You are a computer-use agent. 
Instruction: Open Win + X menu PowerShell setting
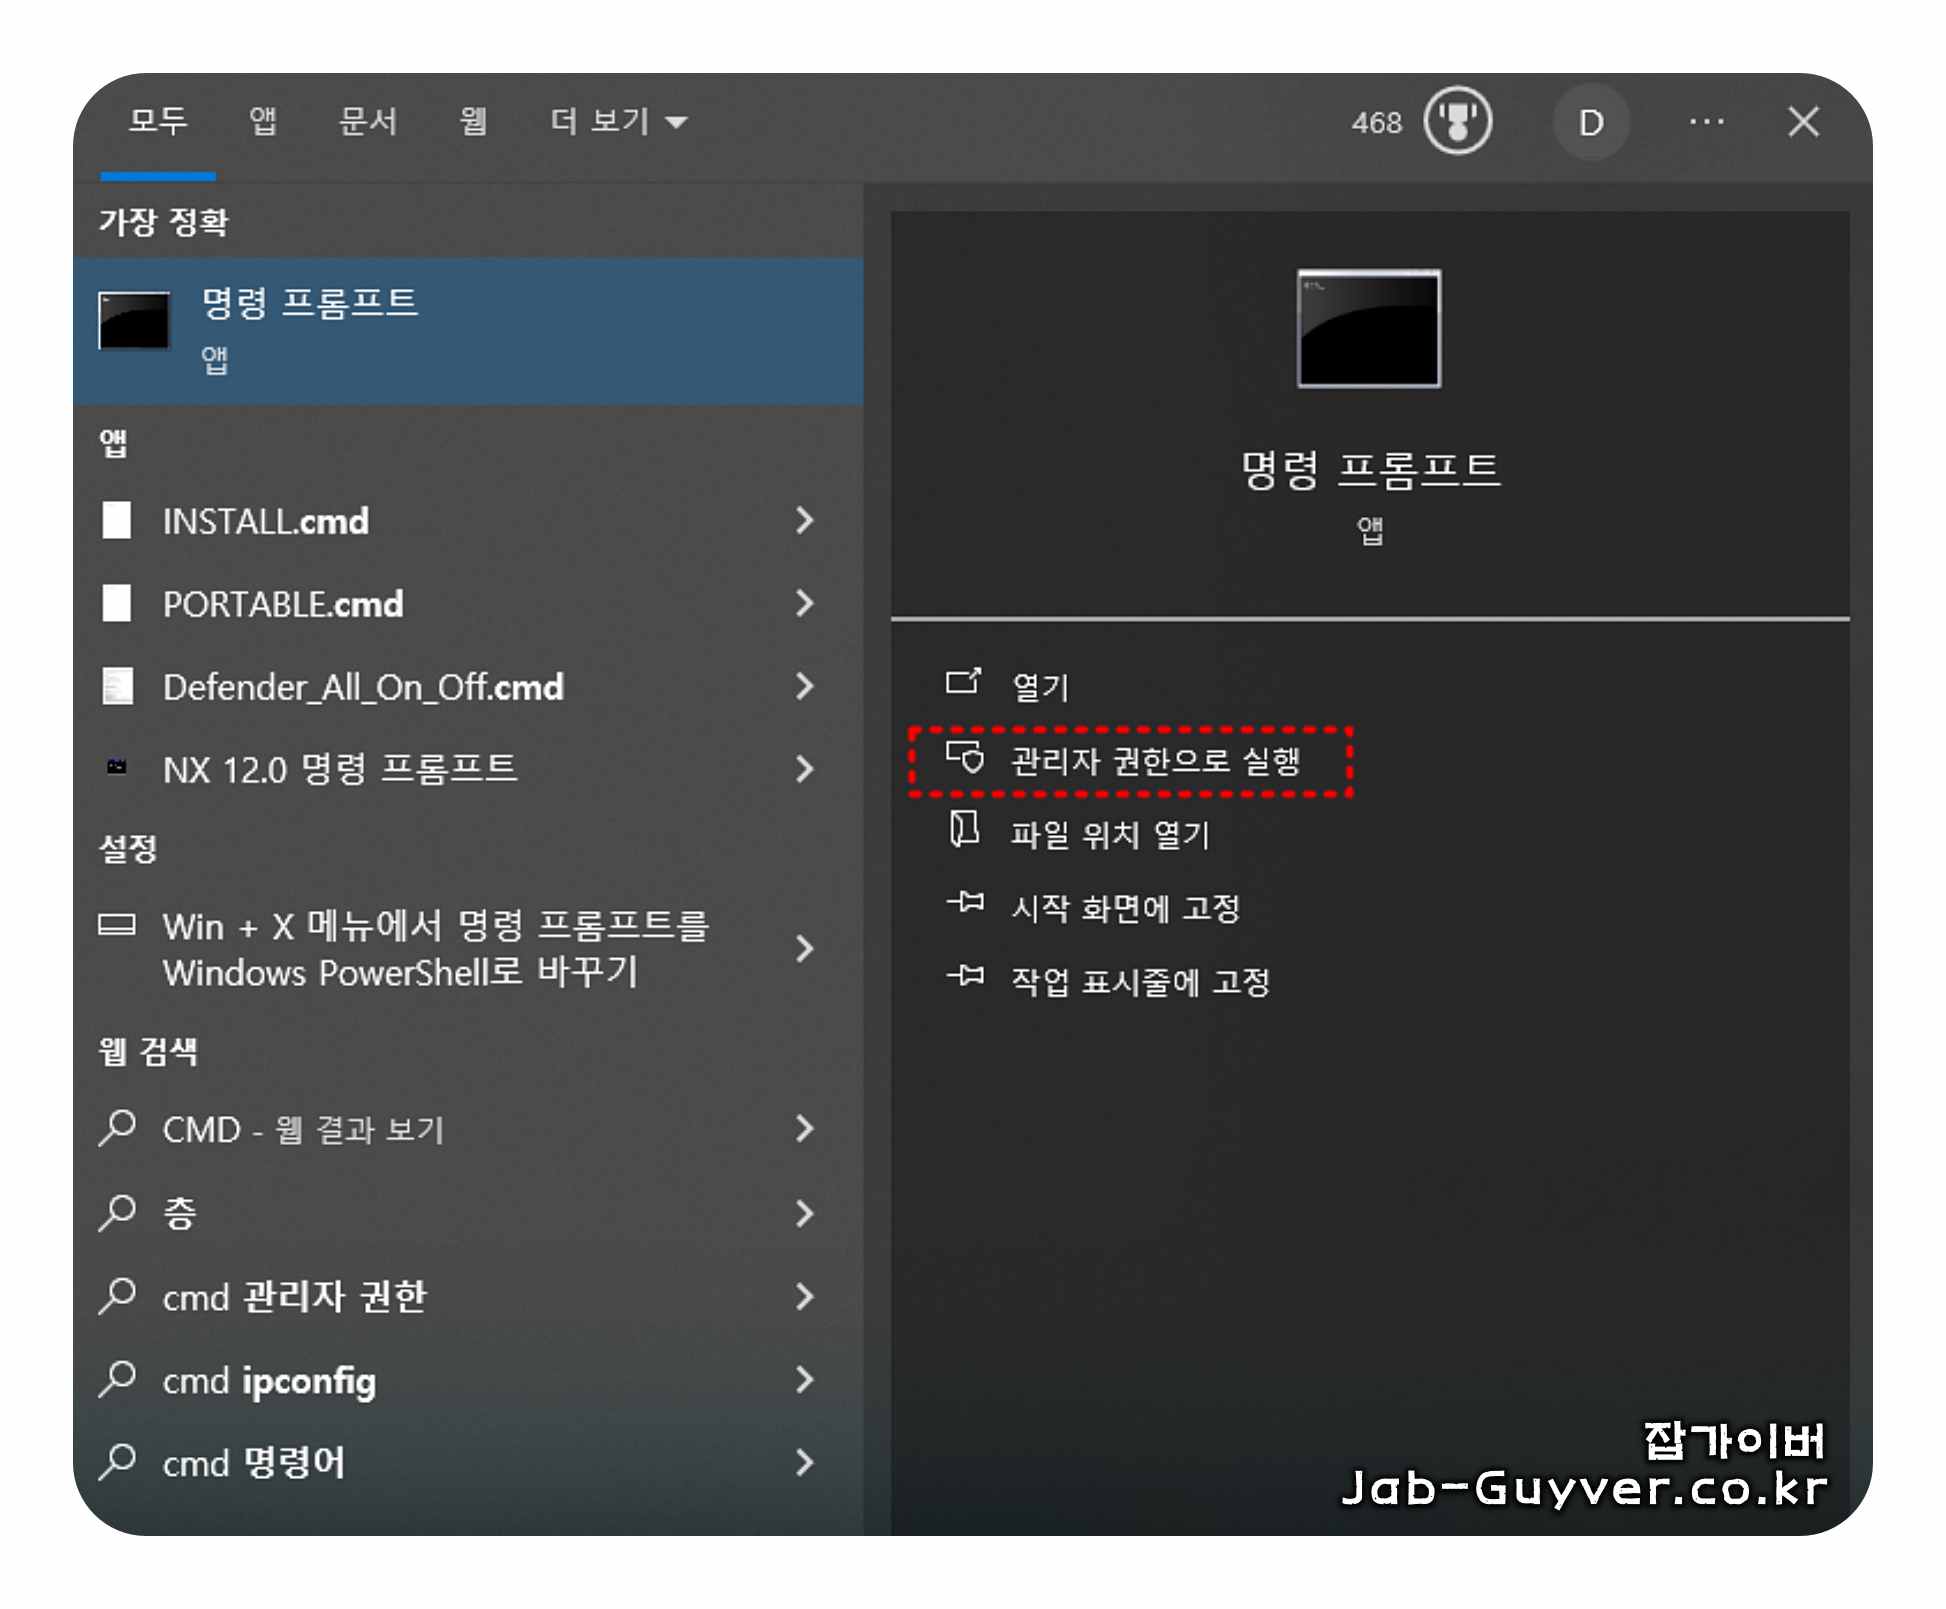click(435, 948)
